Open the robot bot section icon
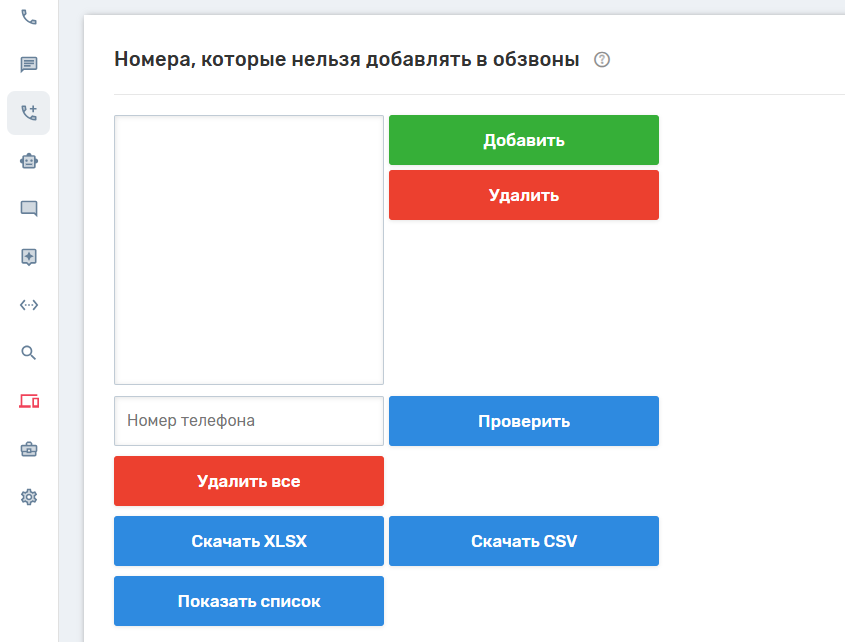Viewport: 845px width, 642px height. (29, 161)
